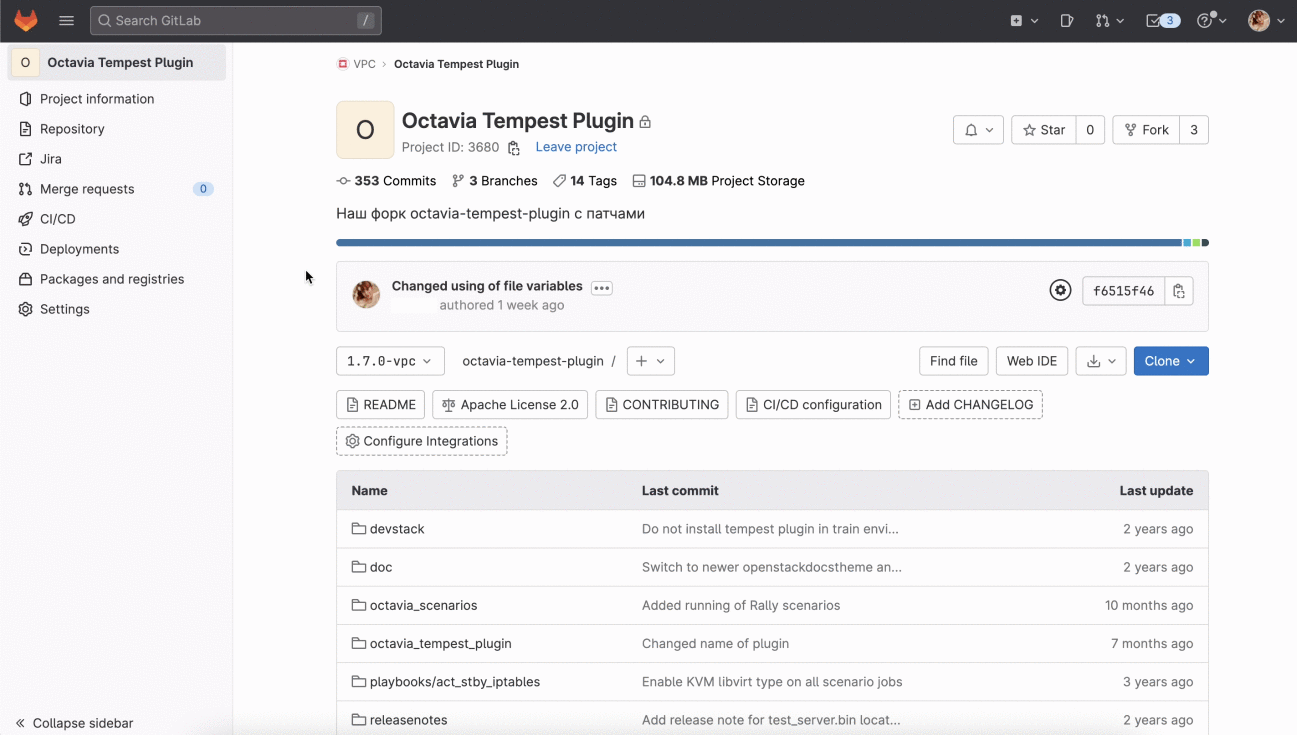Star the Octavia Tempest Plugin project

click(1043, 129)
